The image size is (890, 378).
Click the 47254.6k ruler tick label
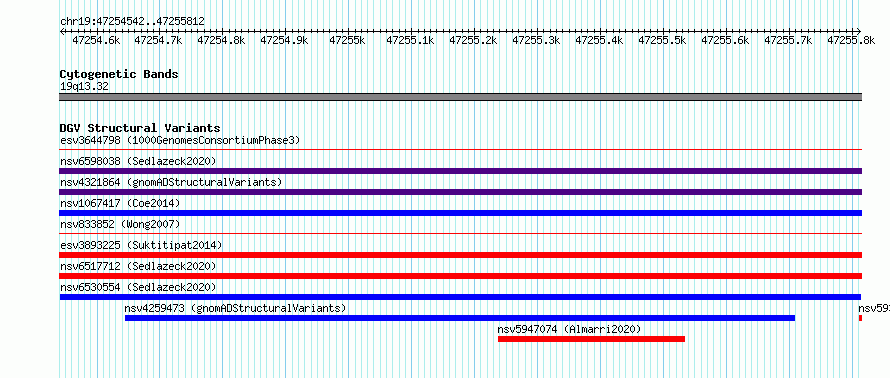coord(96,40)
